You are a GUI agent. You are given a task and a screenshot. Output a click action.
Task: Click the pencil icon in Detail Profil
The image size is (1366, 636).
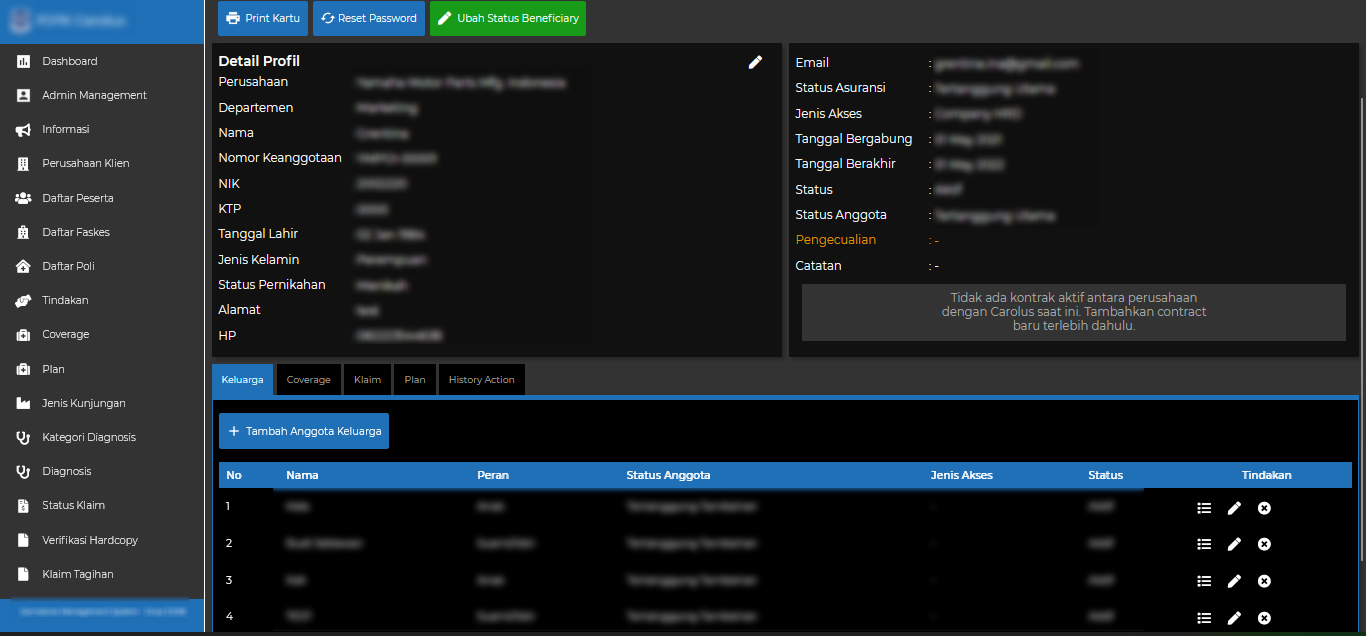tap(755, 62)
